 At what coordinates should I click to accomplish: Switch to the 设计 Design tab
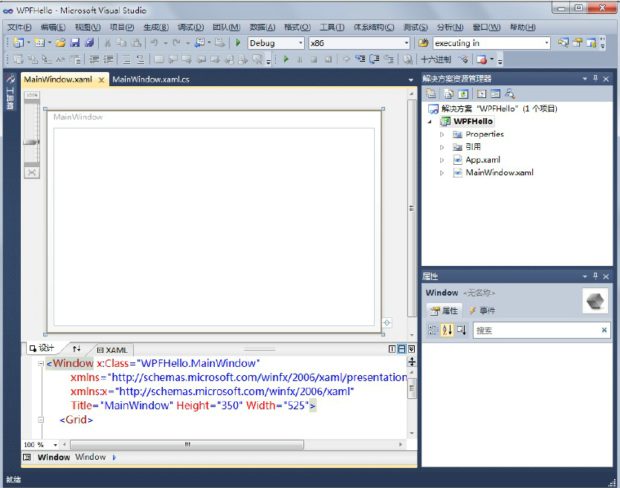click(42, 348)
